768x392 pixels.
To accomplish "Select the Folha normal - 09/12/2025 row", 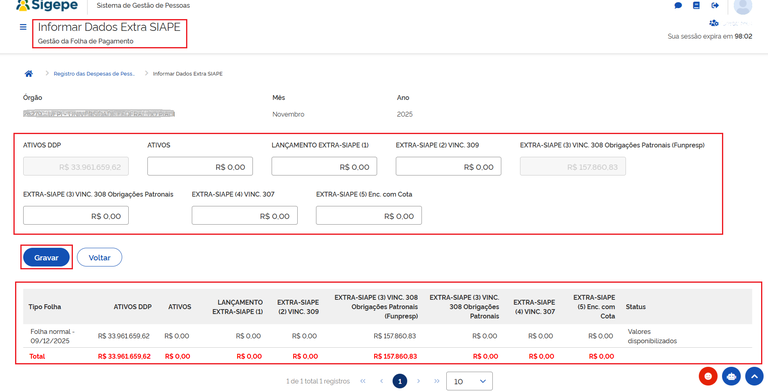I will point(387,336).
